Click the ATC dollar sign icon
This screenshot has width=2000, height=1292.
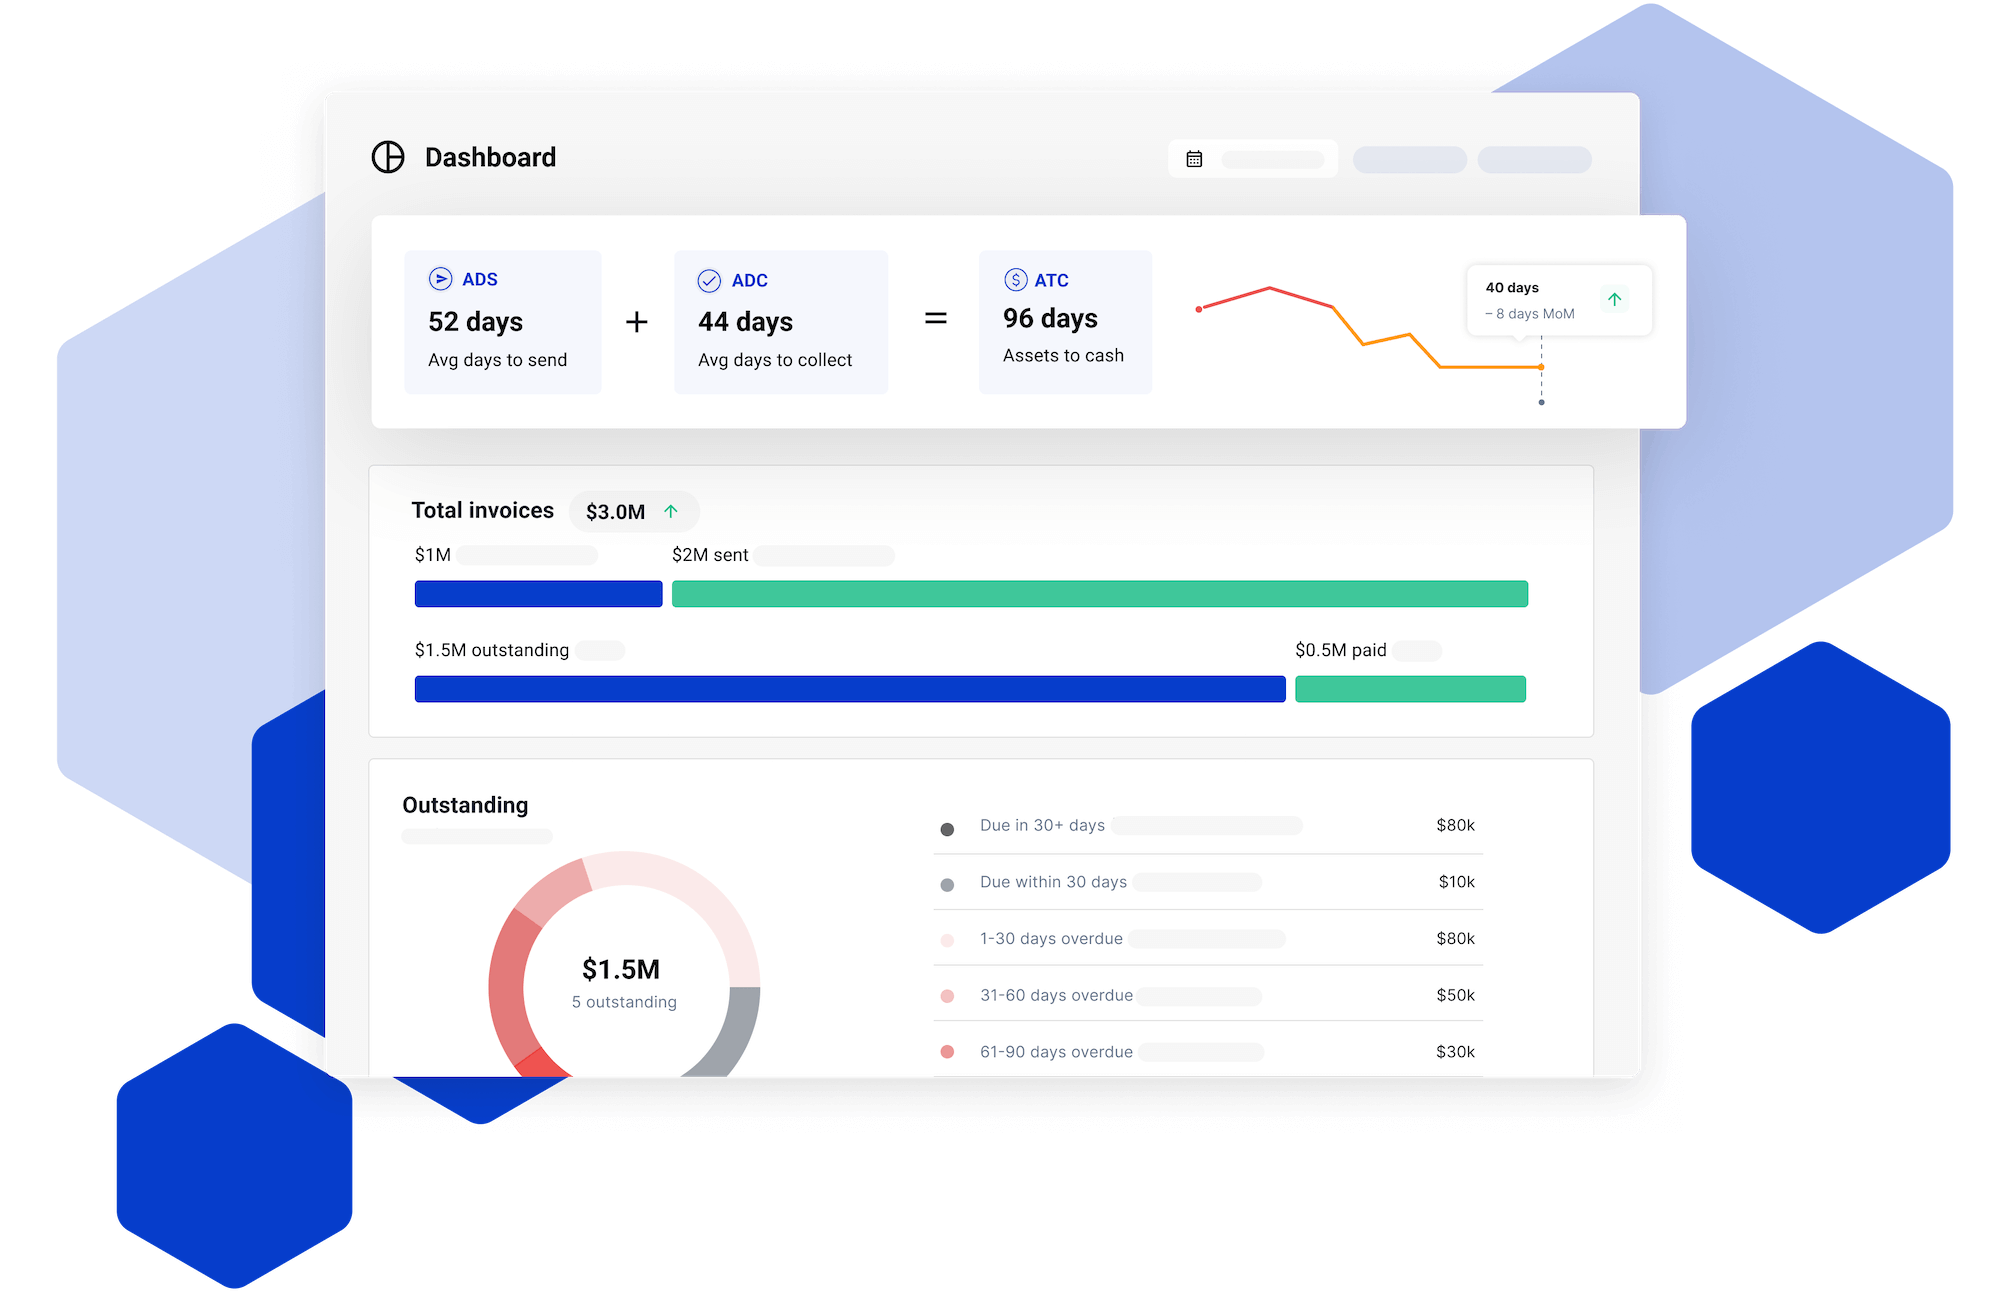coord(1015,280)
